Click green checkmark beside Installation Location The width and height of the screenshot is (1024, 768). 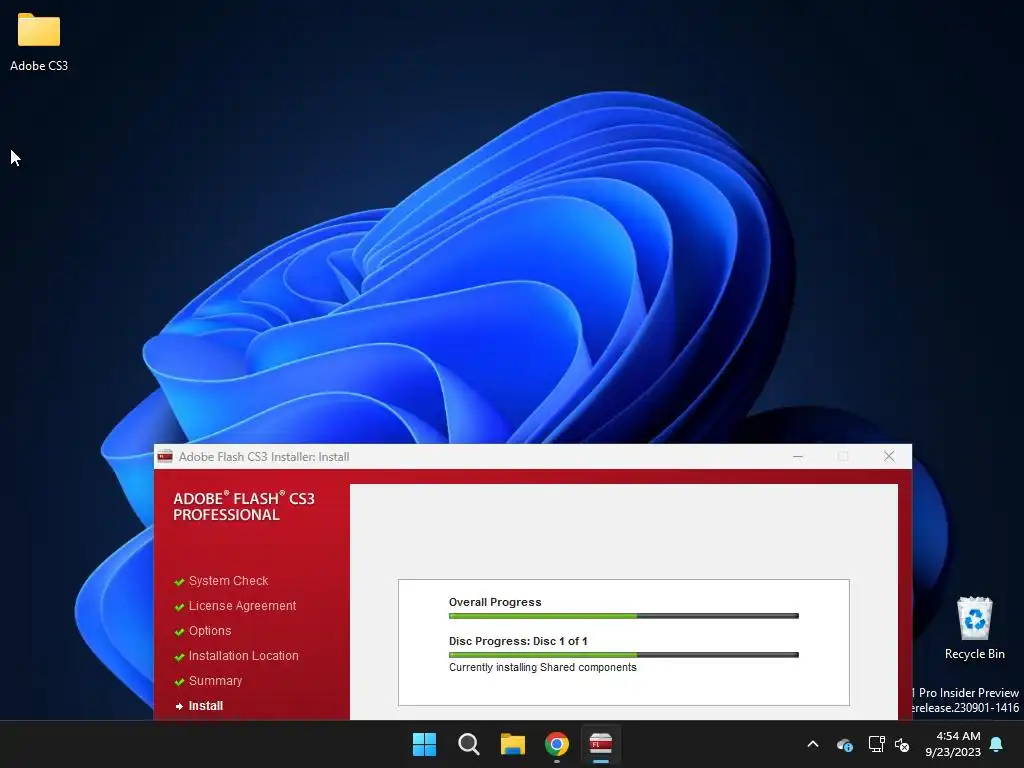179,657
